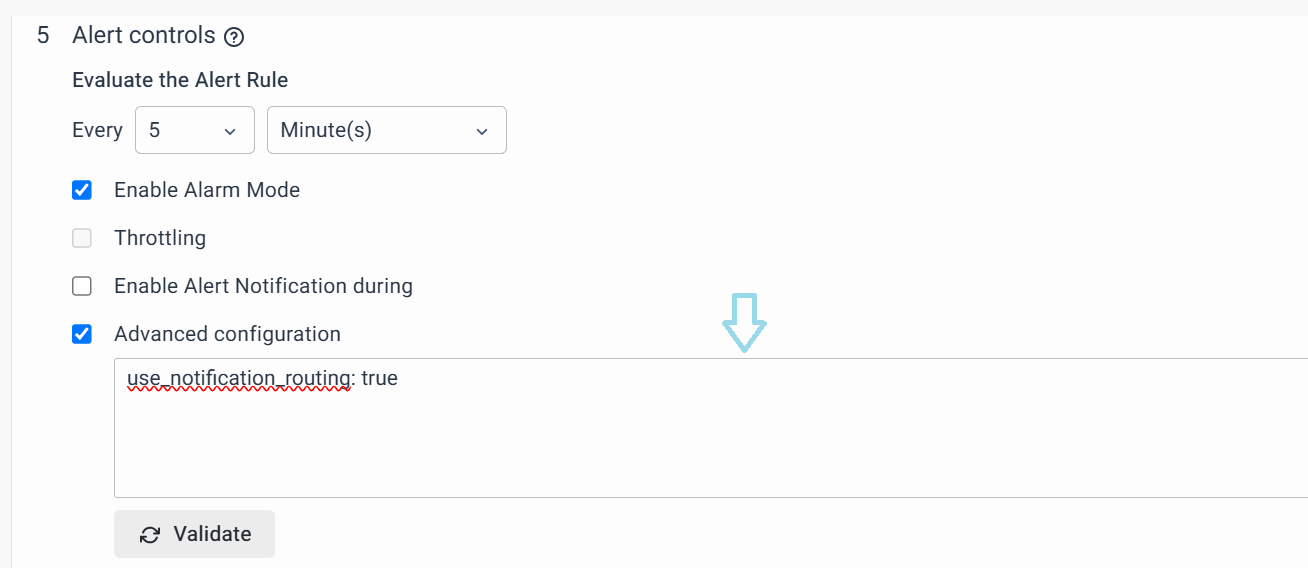This screenshot has width=1308, height=568.
Task: Click the Alert controls section heading
Action: coord(144,36)
